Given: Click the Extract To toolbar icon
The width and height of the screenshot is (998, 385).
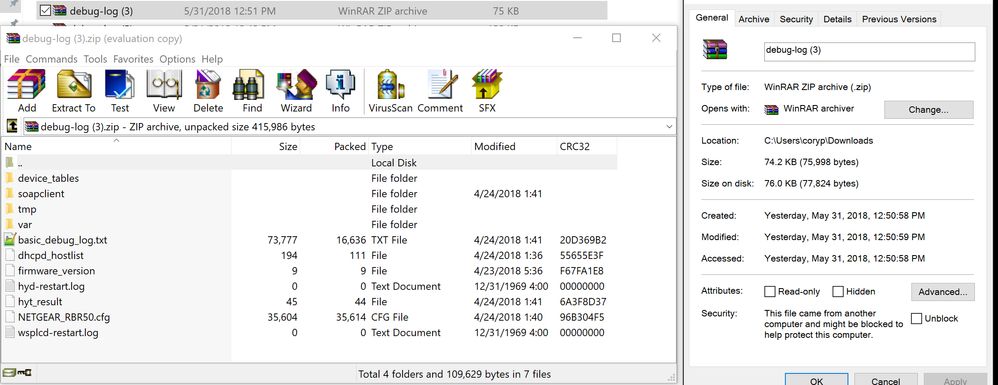Looking at the screenshot, I should click(74, 91).
